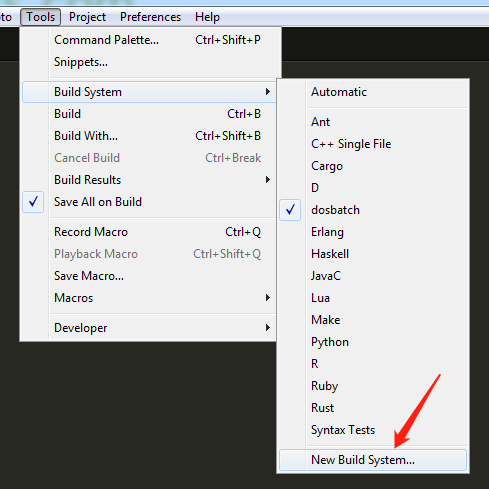Click New Build System... entry
The width and height of the screenshot is (489, 489).
373,460
